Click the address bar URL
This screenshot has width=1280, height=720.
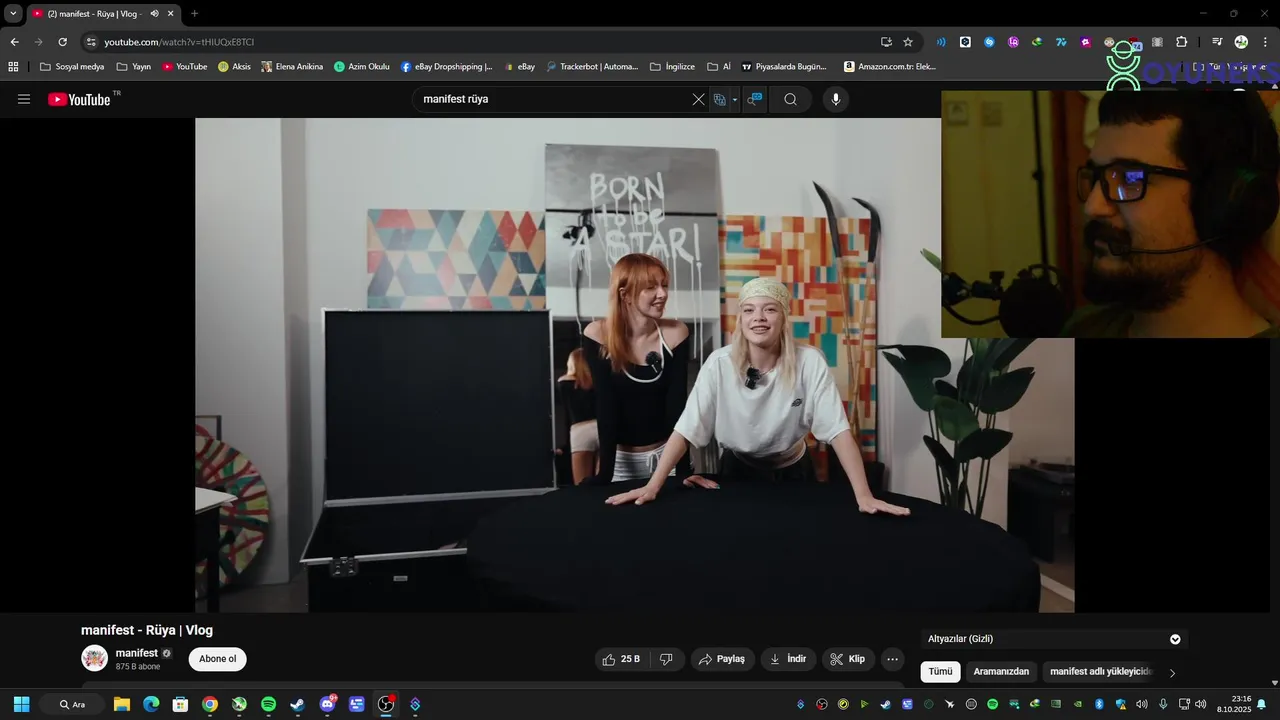pyautogui.click(x=179, y=42)
